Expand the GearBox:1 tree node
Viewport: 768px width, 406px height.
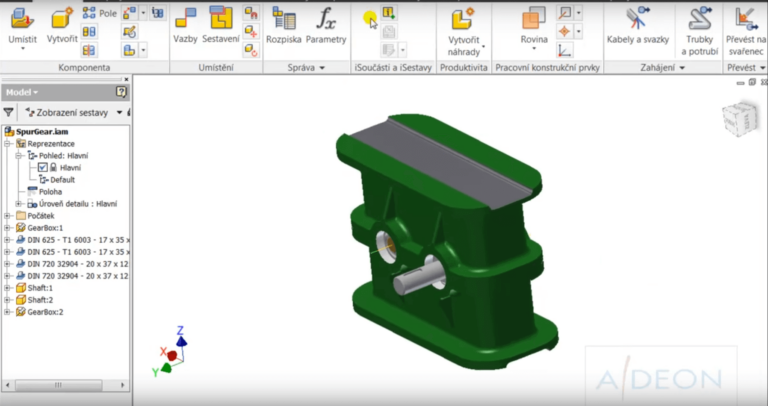[x=7, y=228]
